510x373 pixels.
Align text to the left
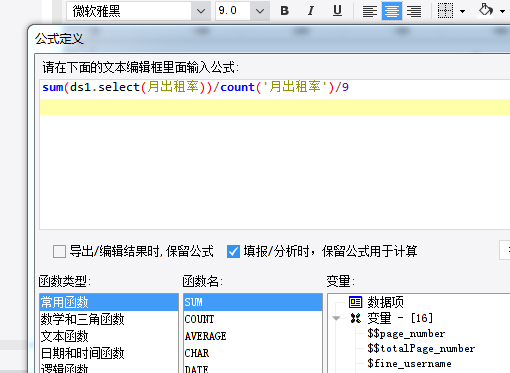click(370, 11)
